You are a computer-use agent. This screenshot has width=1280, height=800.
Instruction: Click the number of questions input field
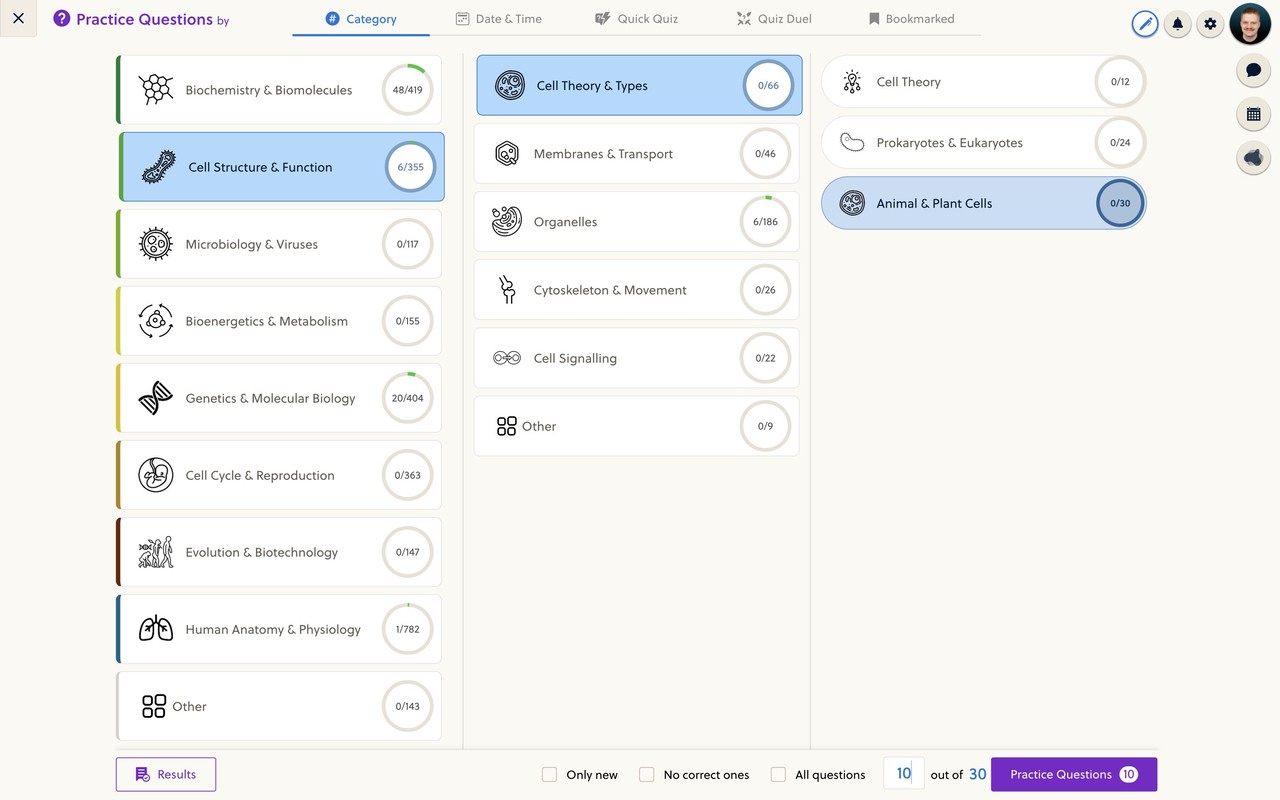click(x=904, y=774)
